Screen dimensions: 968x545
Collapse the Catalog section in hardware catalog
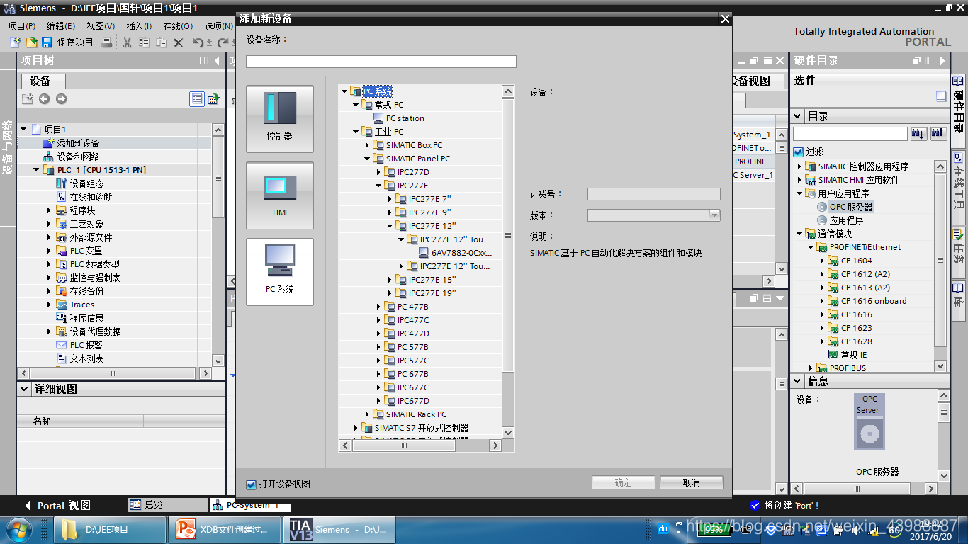pos(798,116)
